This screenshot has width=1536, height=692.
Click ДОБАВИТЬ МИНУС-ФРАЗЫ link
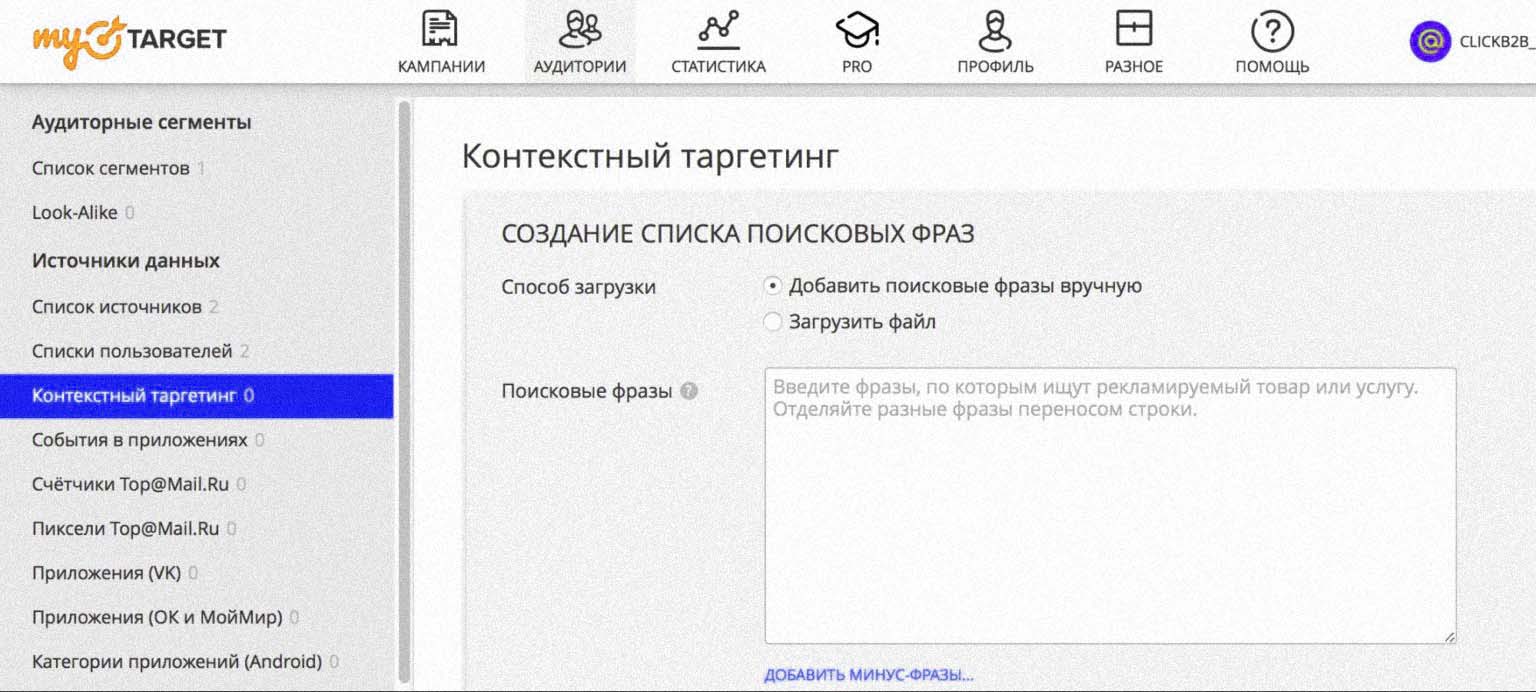tap(869, 675)
